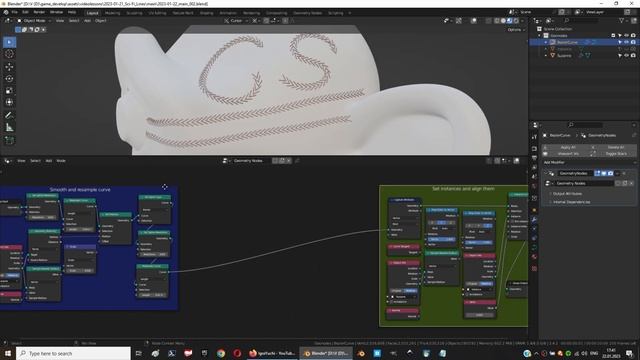Expand the Output Attributes subpanel
This screenshot has width=640, height=360.
[x=567, y=193]
